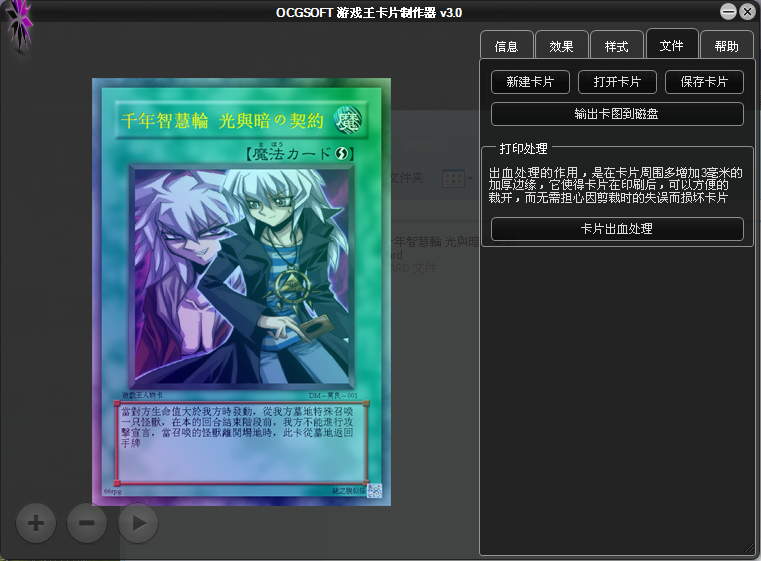Minimize the card maker window

pyautogui.click(x=728, y=12)
